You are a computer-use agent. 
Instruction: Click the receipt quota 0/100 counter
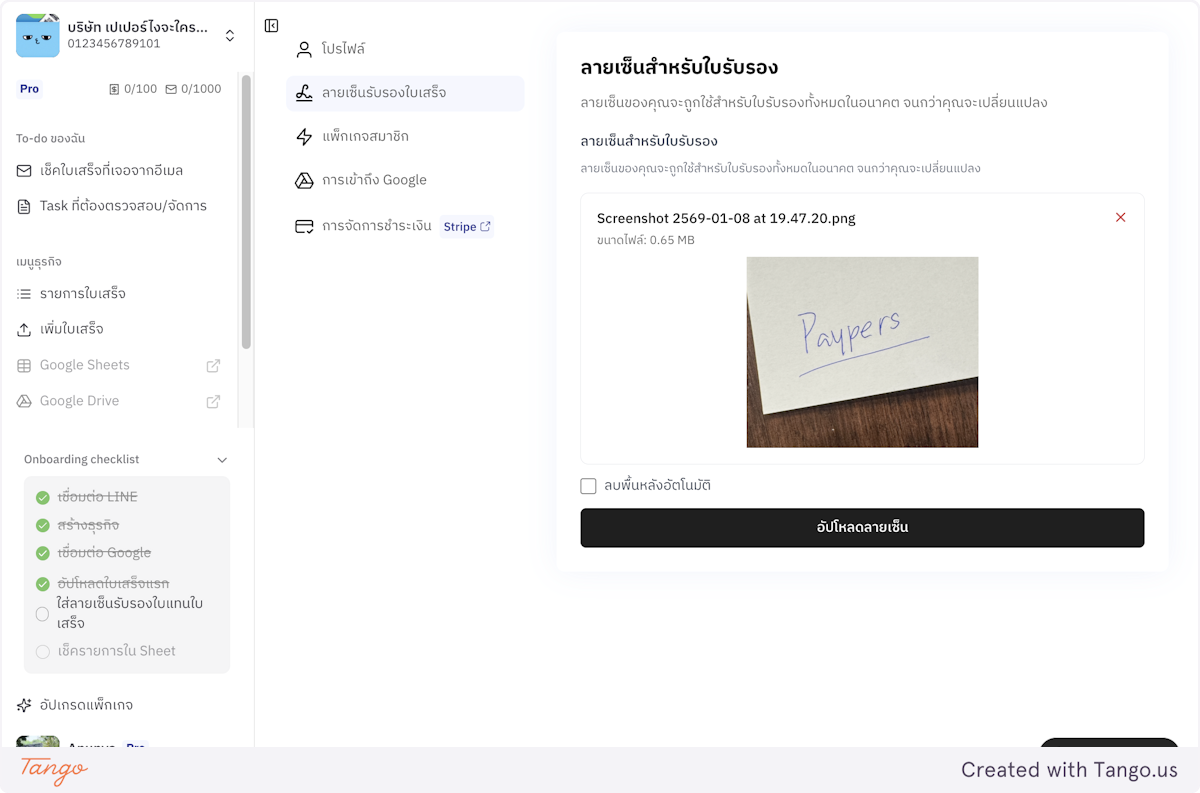coord(133,89)
